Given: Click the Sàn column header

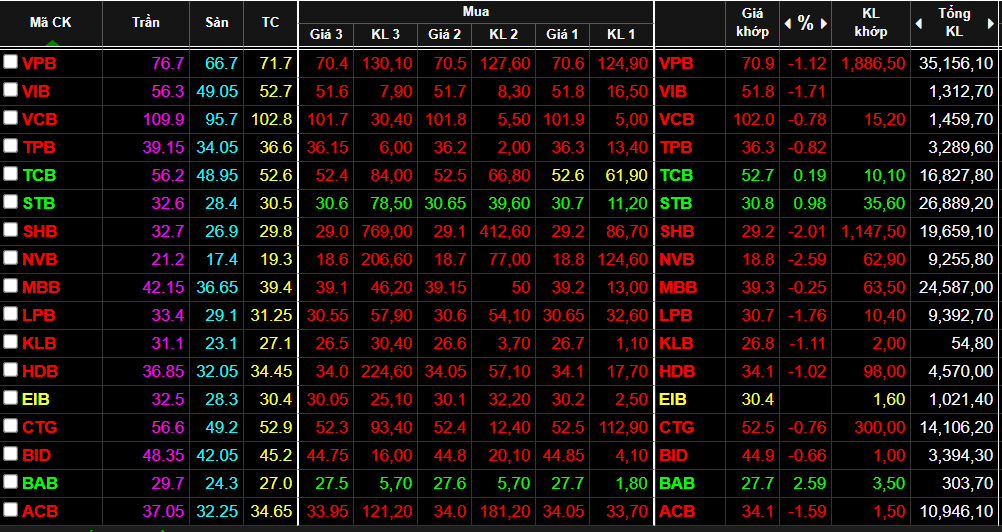Looking at the screenshot, I should click(x=216, y=22).
